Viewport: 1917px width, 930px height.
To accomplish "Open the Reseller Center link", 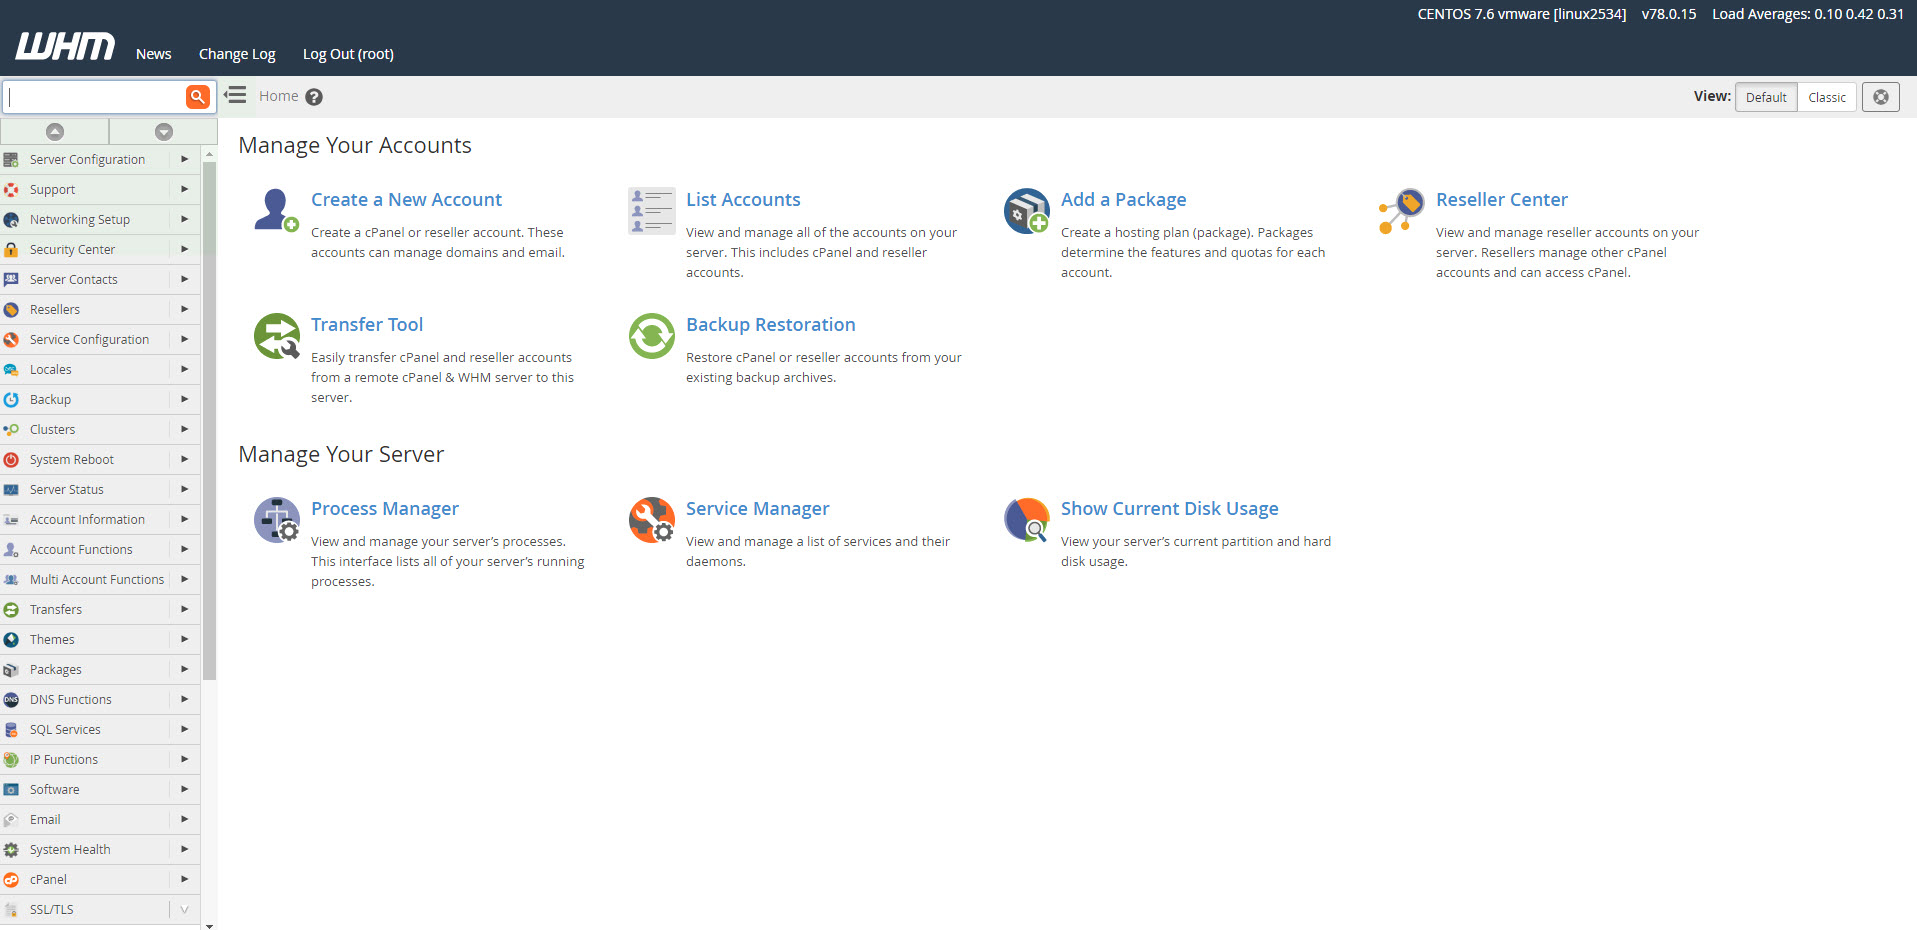I will (x=1501, y=199).
